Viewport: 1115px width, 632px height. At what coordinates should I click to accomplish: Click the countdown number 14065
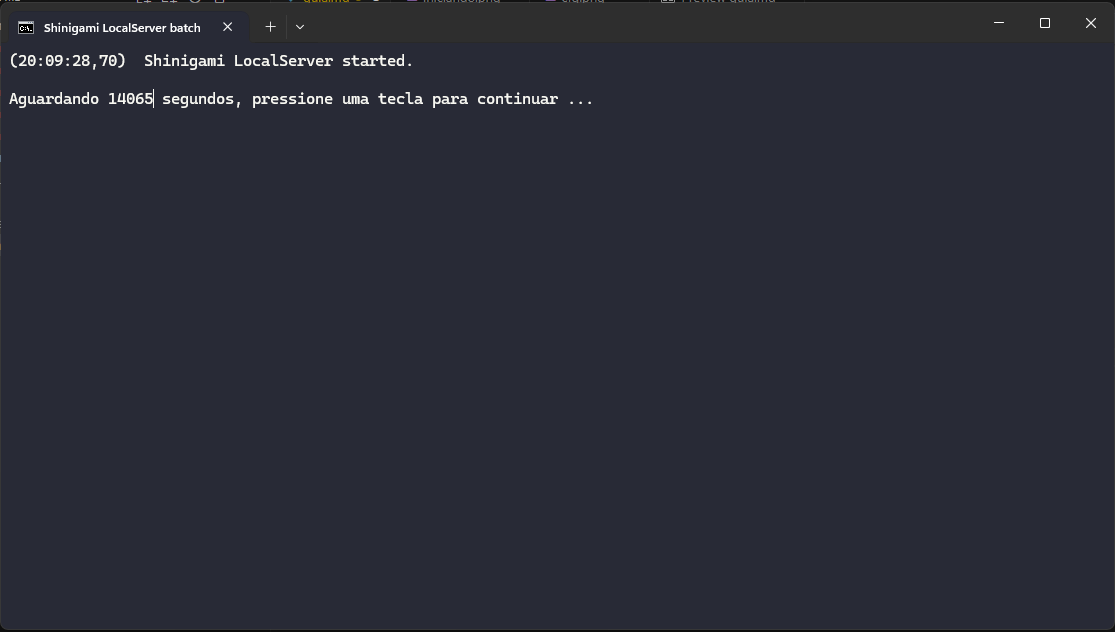(x=130, y=99)
